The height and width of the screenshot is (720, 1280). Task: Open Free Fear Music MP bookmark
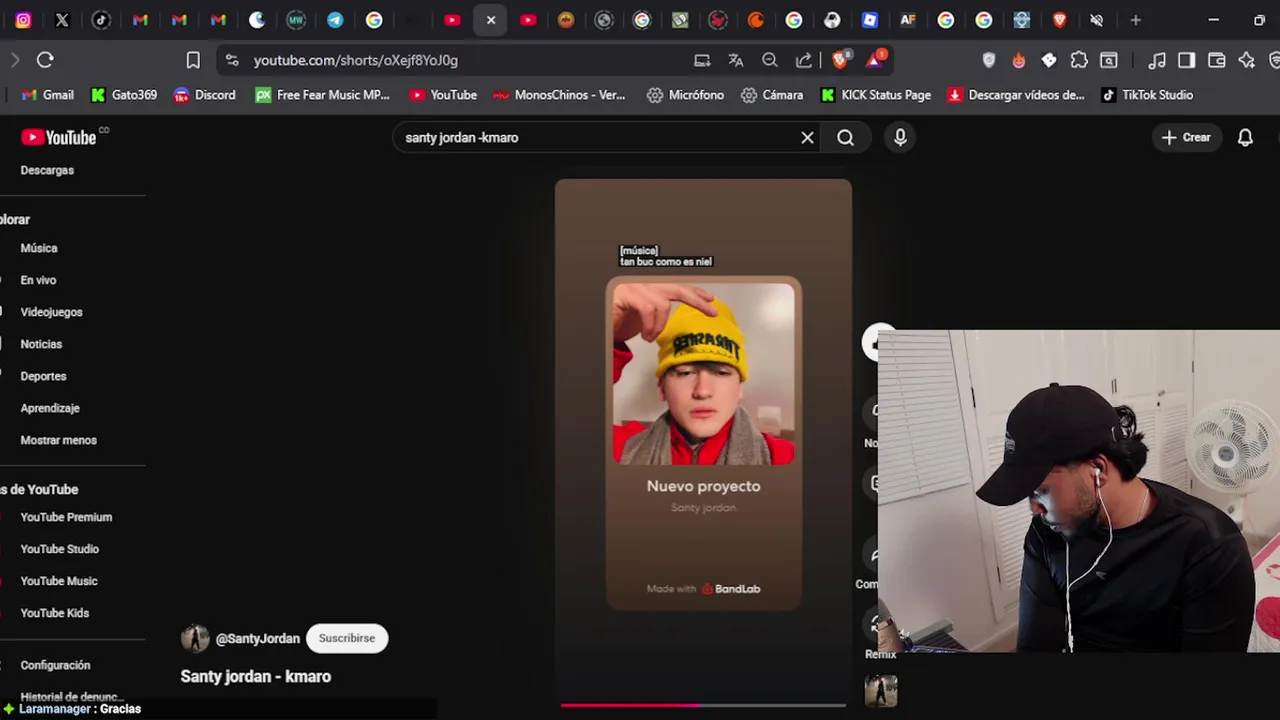coord(322,95)
